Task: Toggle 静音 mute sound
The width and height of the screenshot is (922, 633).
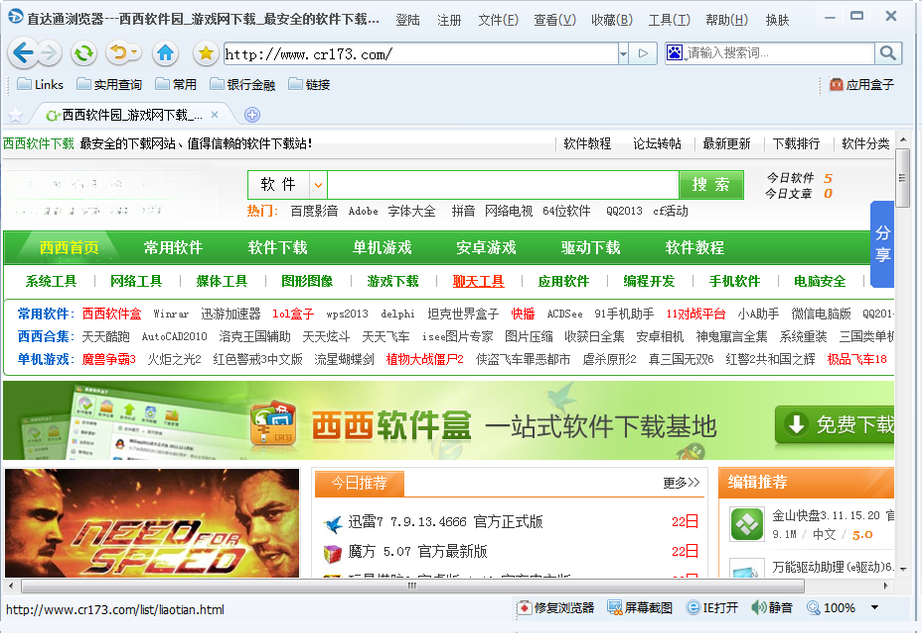Action: [x=772, y=608]
